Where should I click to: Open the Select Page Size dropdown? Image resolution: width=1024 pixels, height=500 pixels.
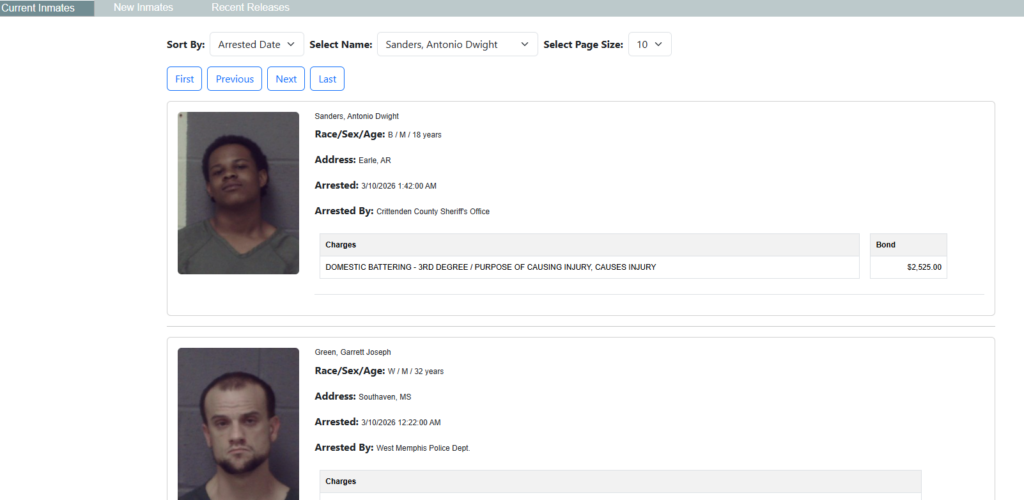[650, 44]
